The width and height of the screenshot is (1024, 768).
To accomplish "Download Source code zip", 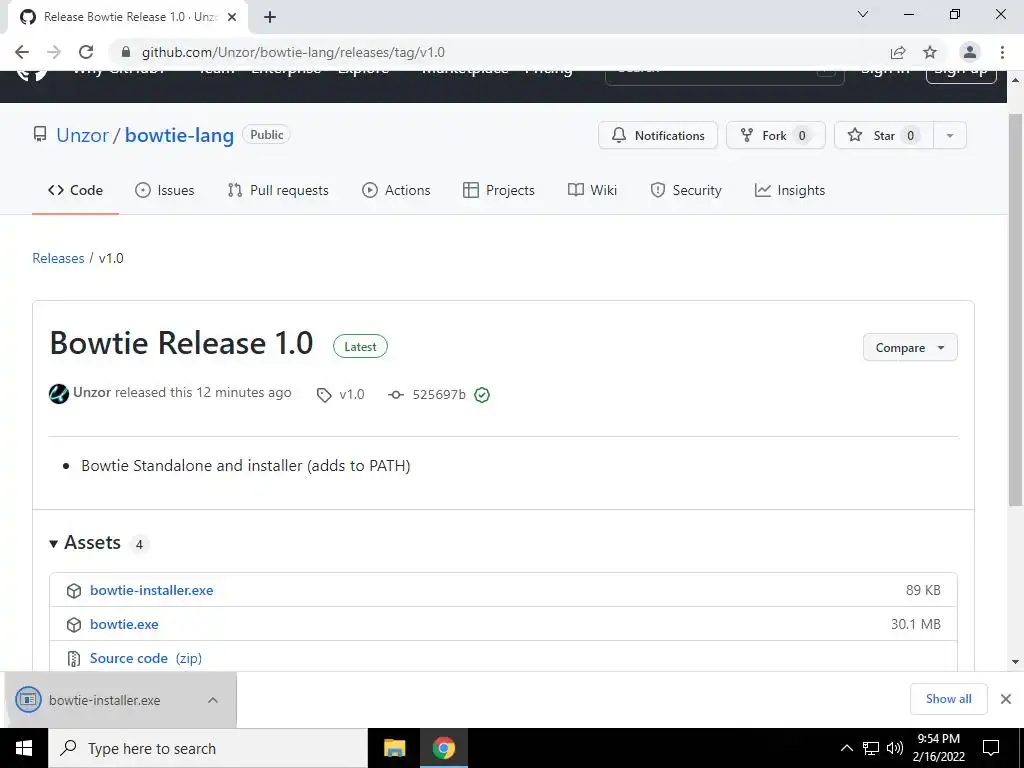I will (146, 658).
